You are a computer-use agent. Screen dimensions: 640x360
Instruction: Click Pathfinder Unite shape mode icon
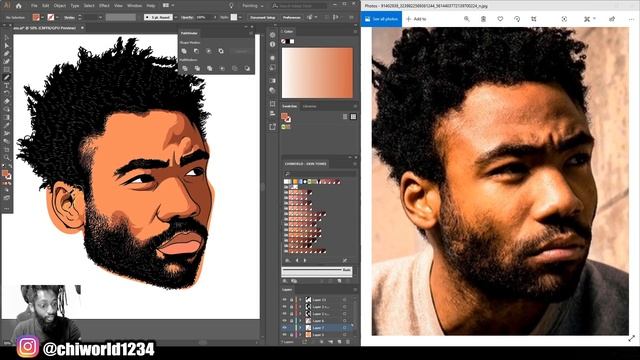tap(184, 51)
